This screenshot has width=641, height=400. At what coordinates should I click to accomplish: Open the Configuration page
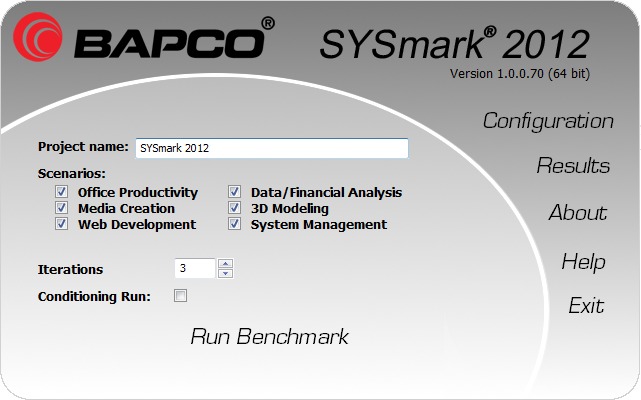click(x=548, y=121)
